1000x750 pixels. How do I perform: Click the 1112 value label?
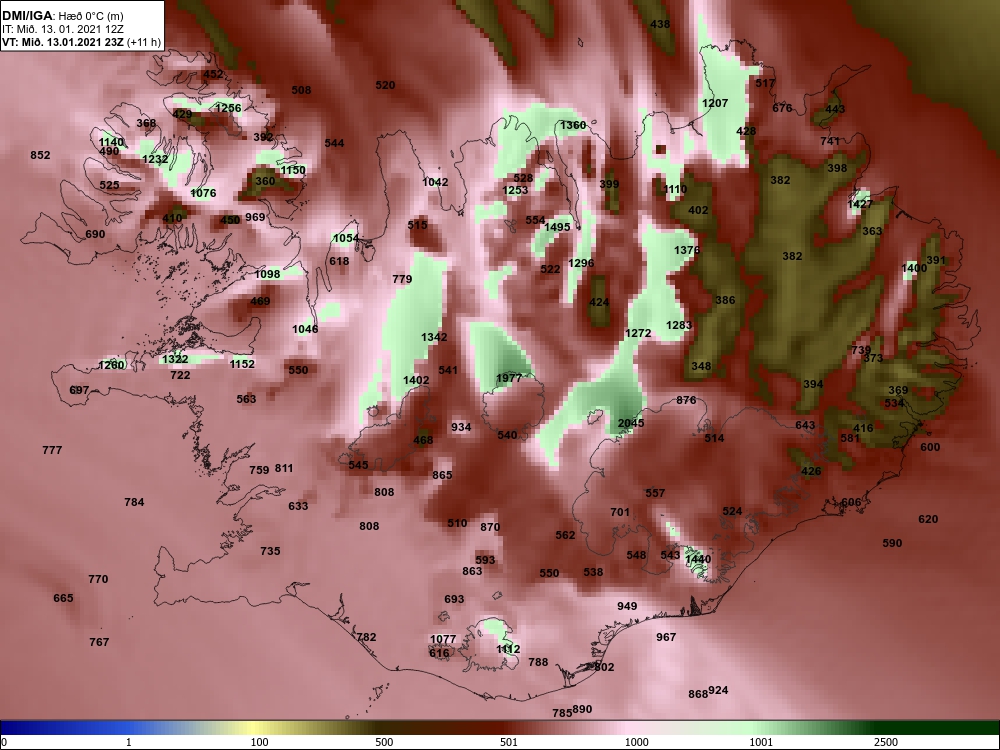click(x=508, y=649)
